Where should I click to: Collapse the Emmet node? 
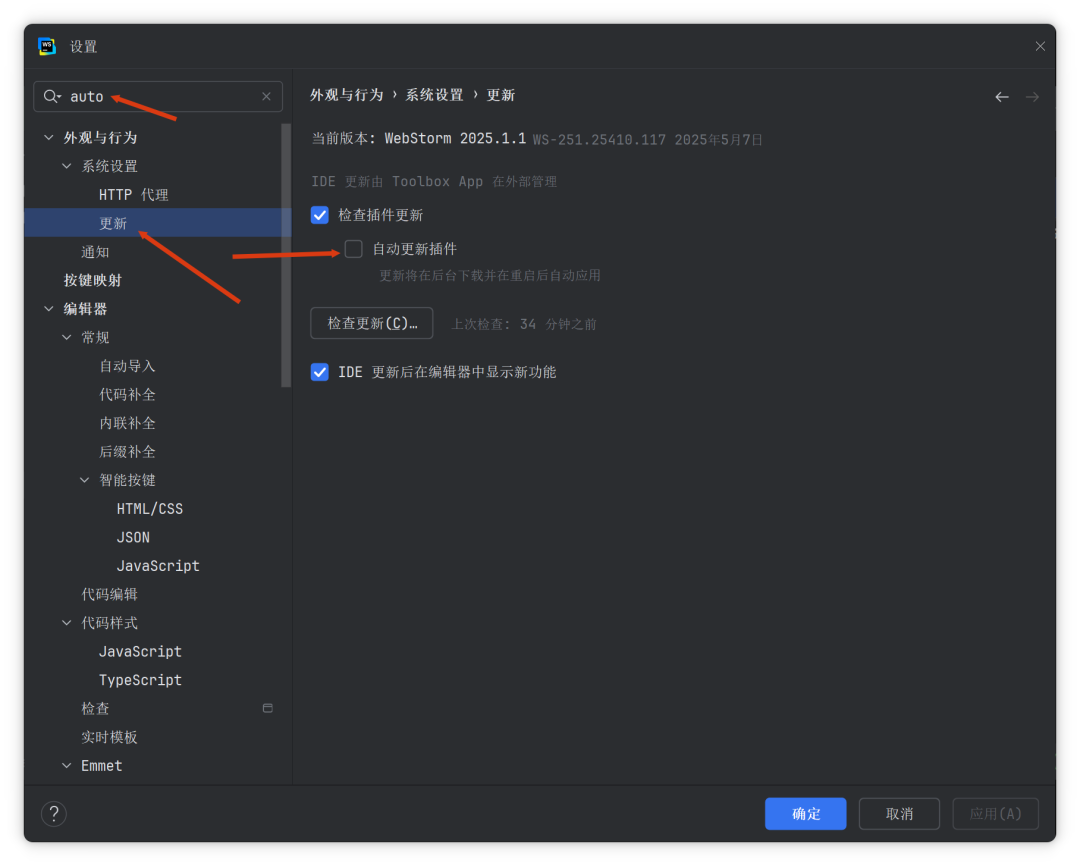[x=67, y=765]
